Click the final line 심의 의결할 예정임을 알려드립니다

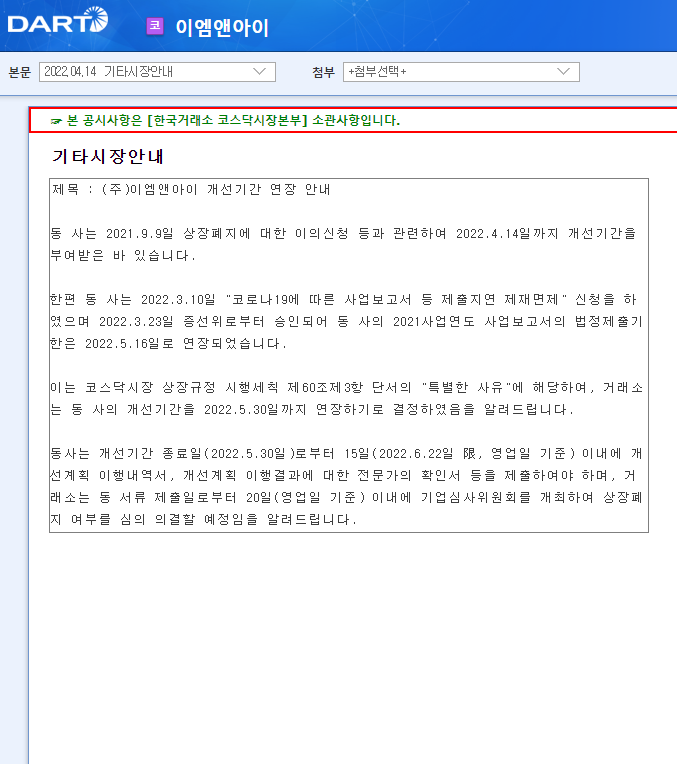[x=204, y=519]
